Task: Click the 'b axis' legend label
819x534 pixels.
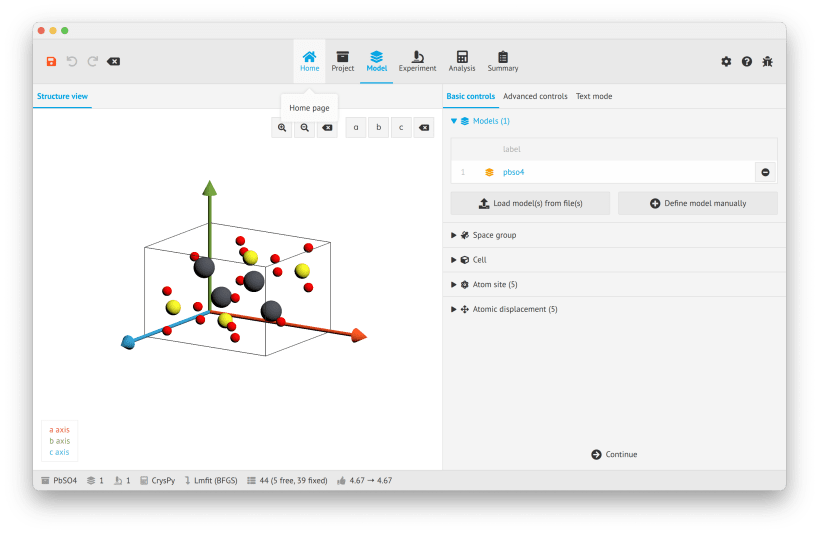Action: (x=59, y=441)
